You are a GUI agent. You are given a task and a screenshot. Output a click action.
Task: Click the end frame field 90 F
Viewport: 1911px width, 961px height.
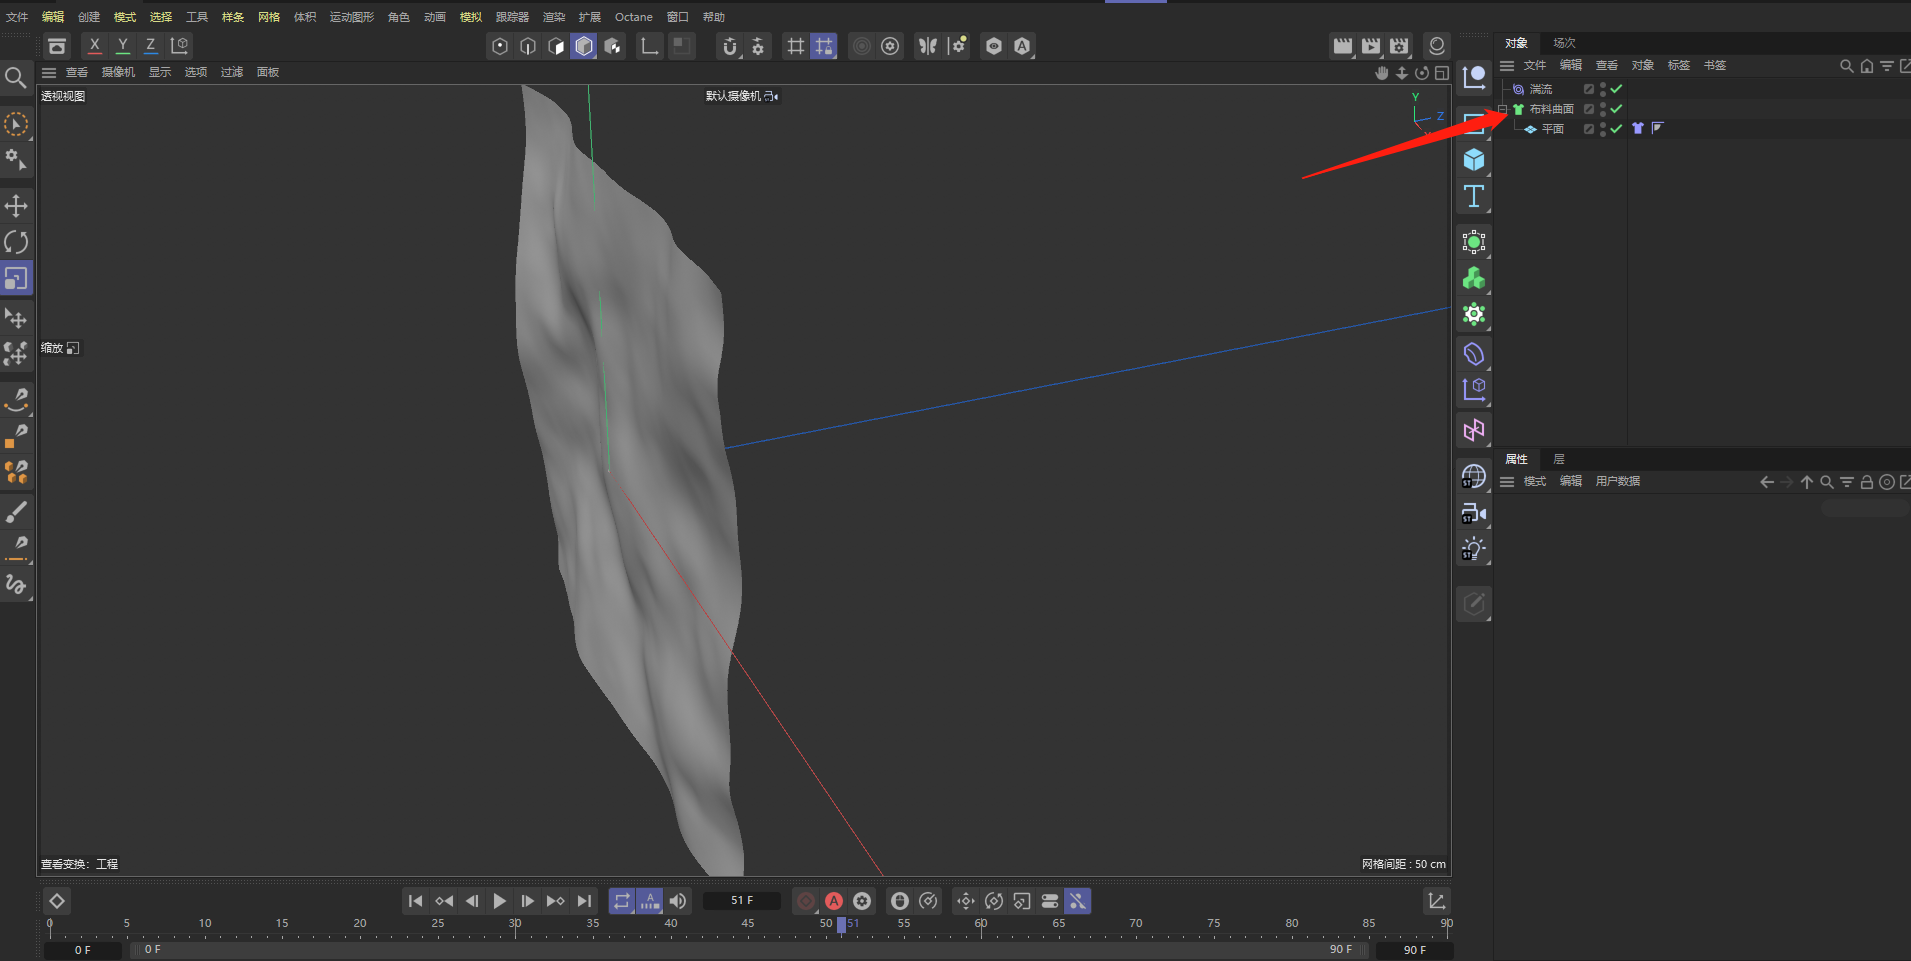[x=1414, y=950]
